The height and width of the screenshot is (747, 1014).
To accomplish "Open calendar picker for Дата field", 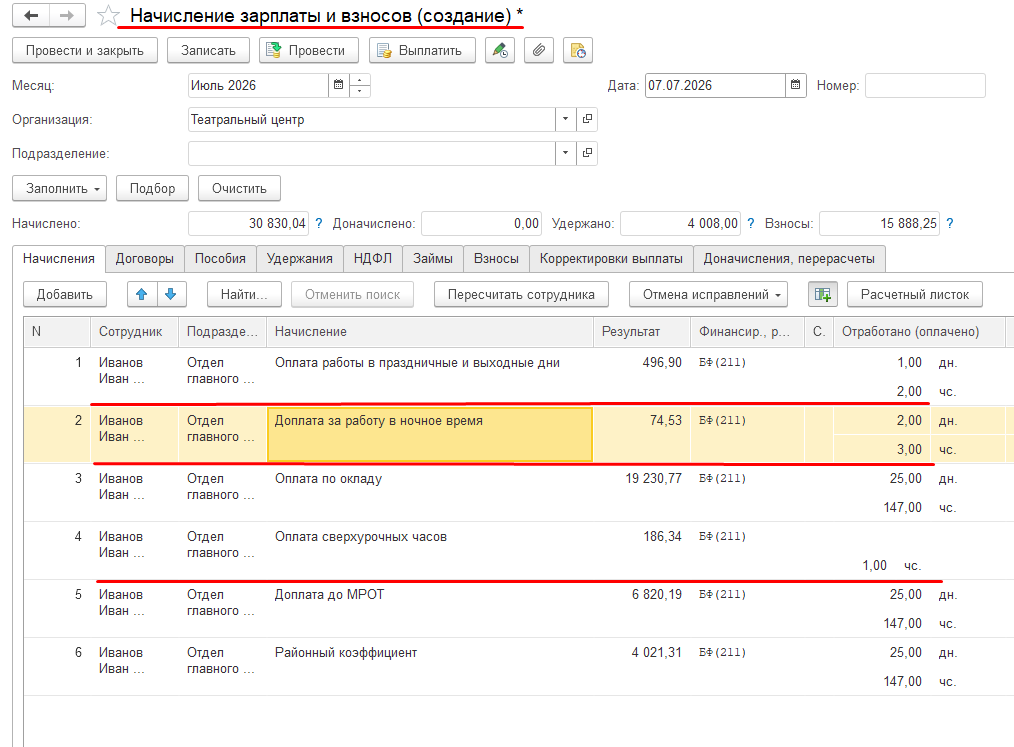I will click(795, 85).
